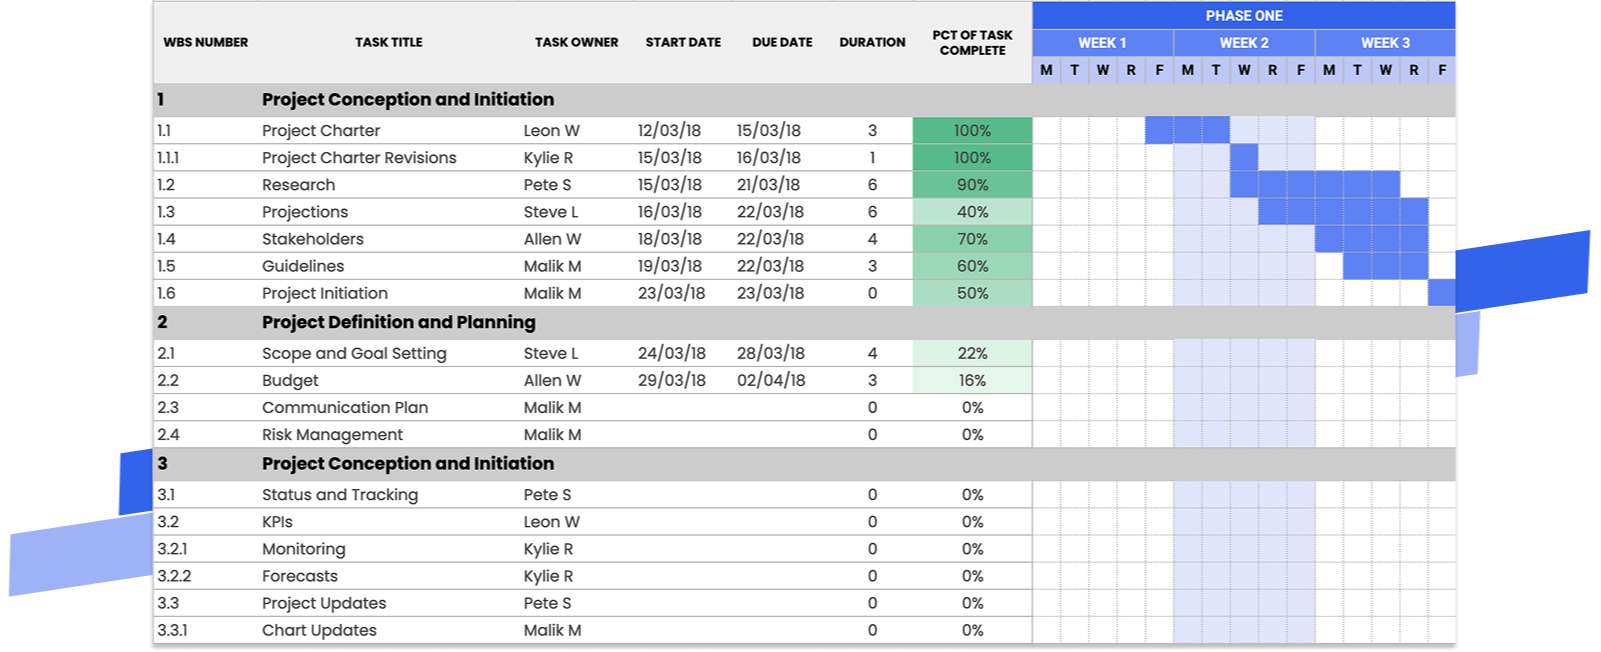Click the TASK TITLE column header

pos(389,42)
